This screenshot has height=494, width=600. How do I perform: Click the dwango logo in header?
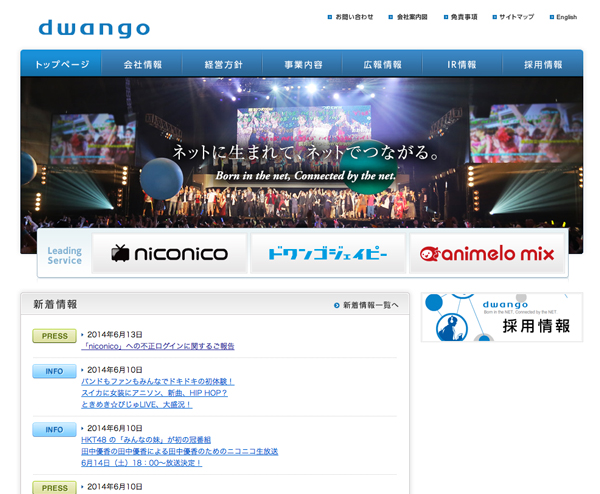click(94, 28)
